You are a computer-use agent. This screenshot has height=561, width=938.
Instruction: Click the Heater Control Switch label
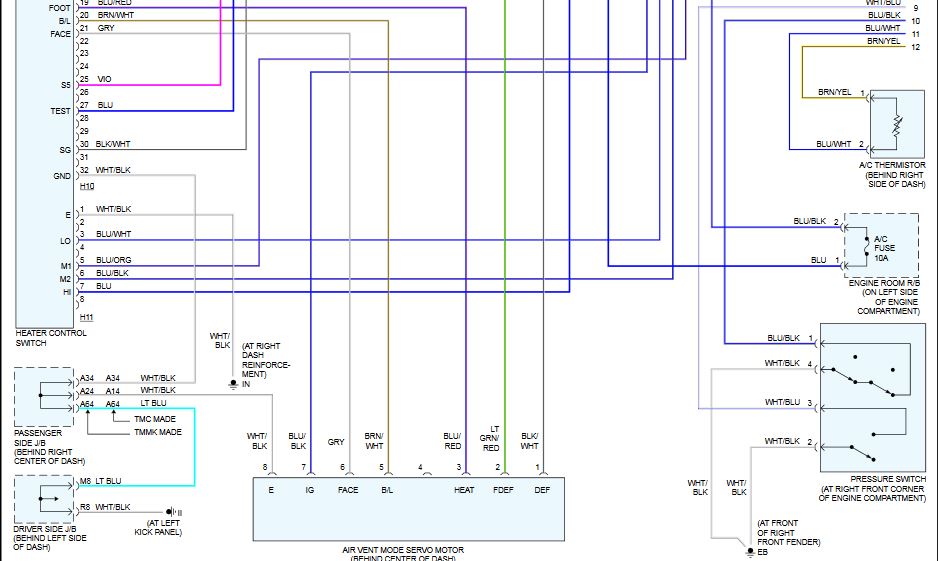pyautogui.click(x=51, y=338)
